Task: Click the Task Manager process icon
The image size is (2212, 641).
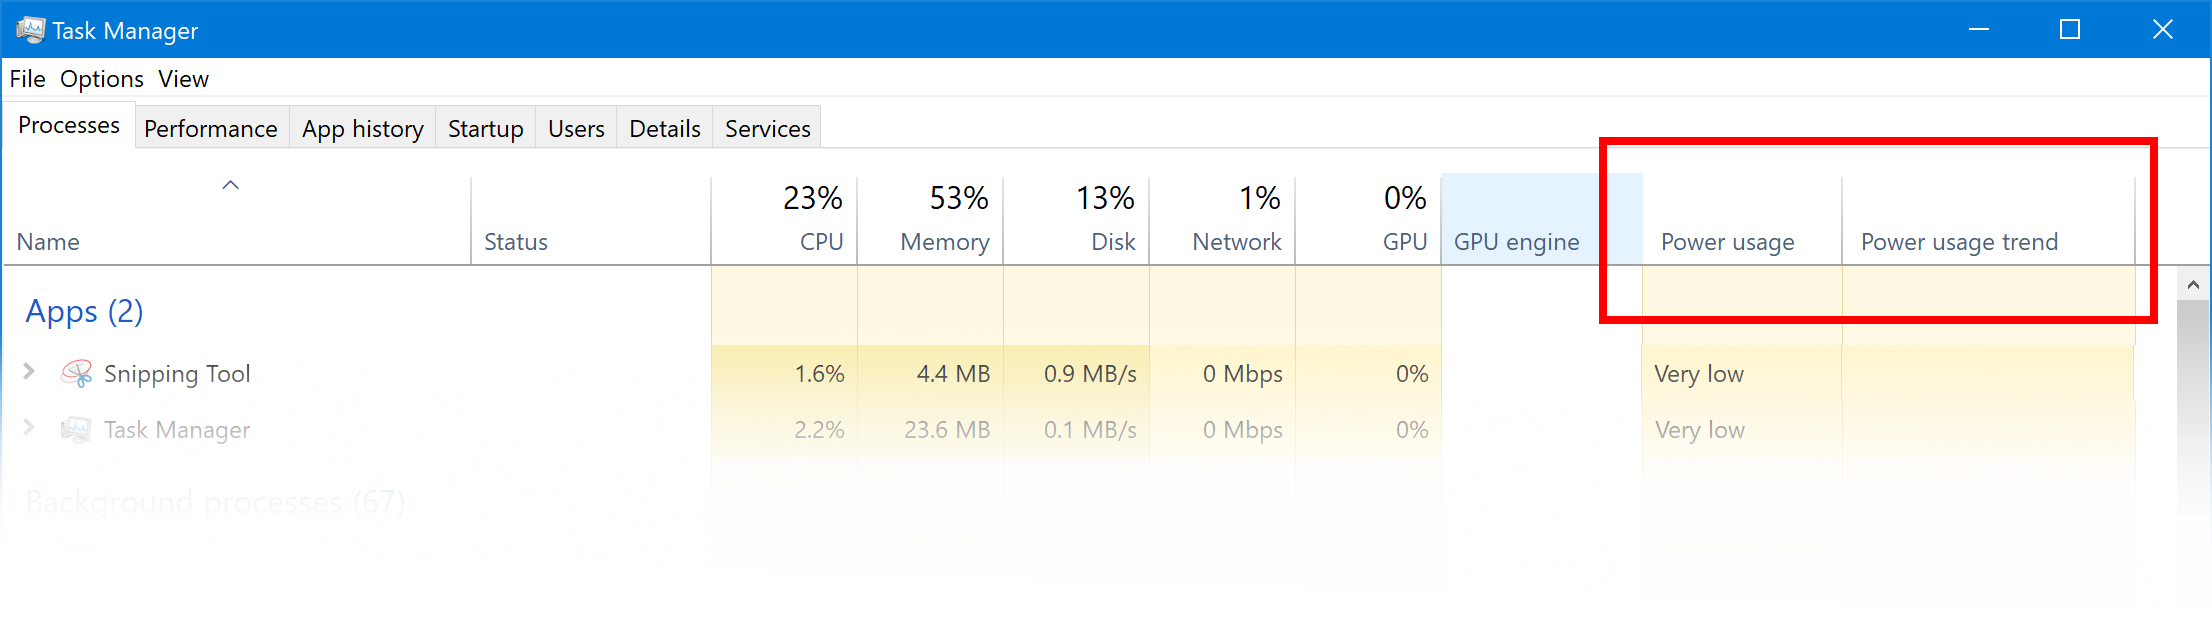Action: tap(77, 430)
